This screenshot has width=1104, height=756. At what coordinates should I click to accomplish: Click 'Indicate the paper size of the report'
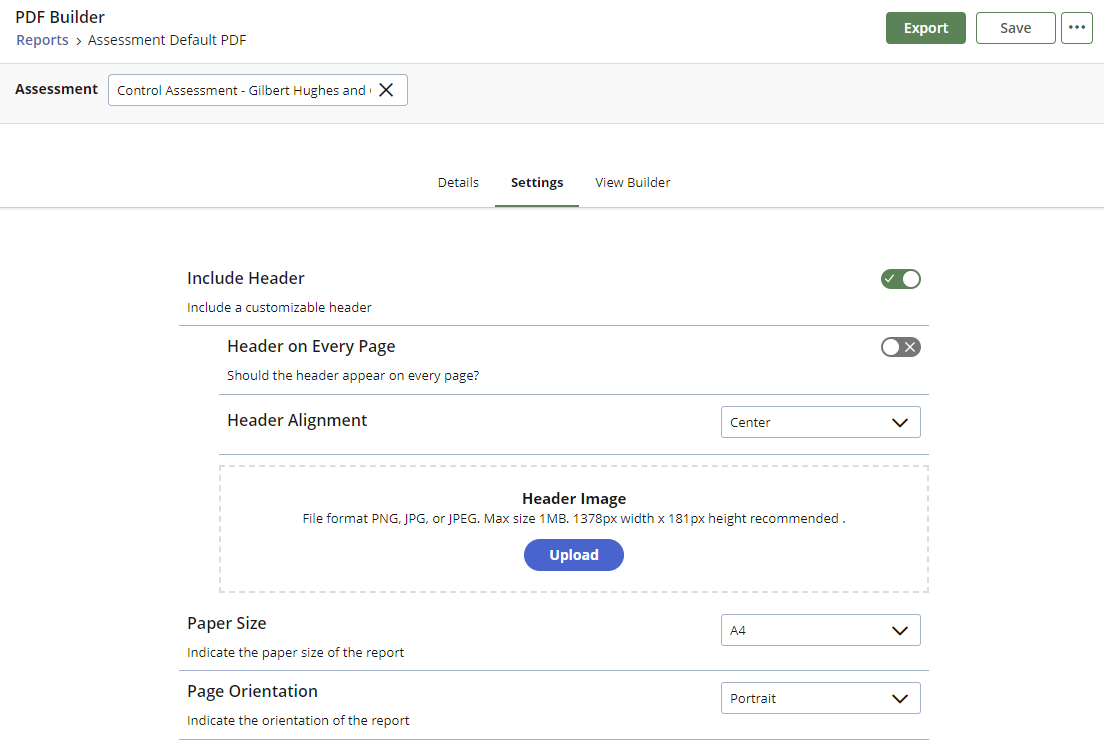click(x=296, y=653)
